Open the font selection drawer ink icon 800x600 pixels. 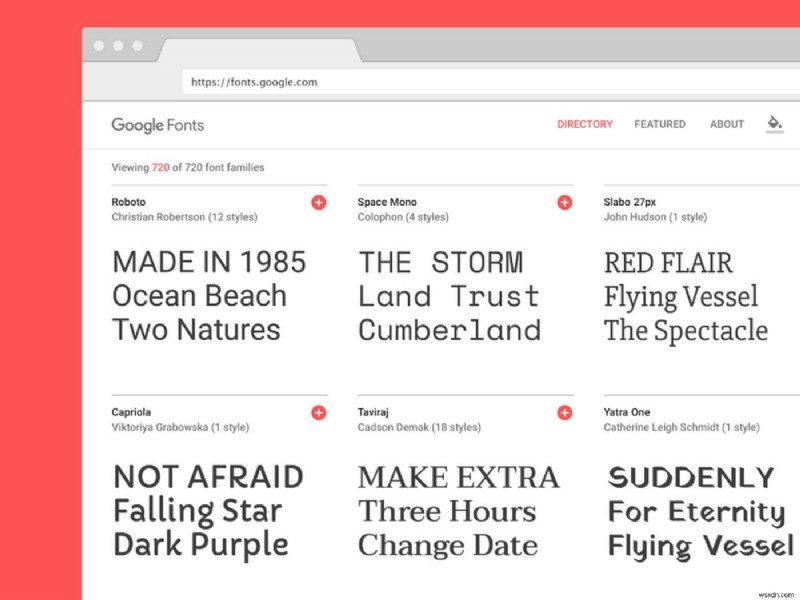(774, 122)
